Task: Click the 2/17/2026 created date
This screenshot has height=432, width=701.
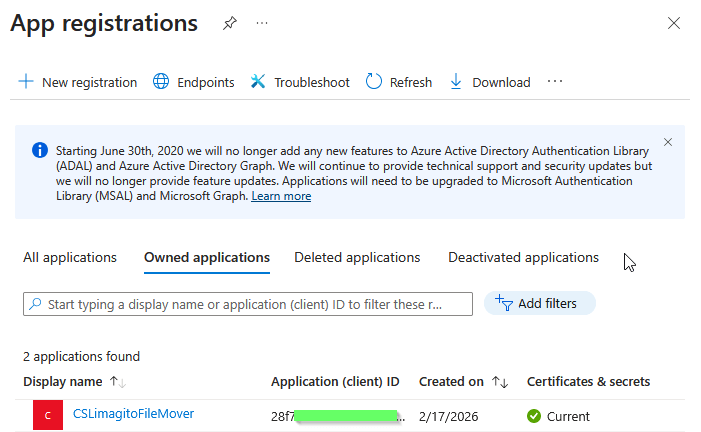Action: tap(448, 416)
